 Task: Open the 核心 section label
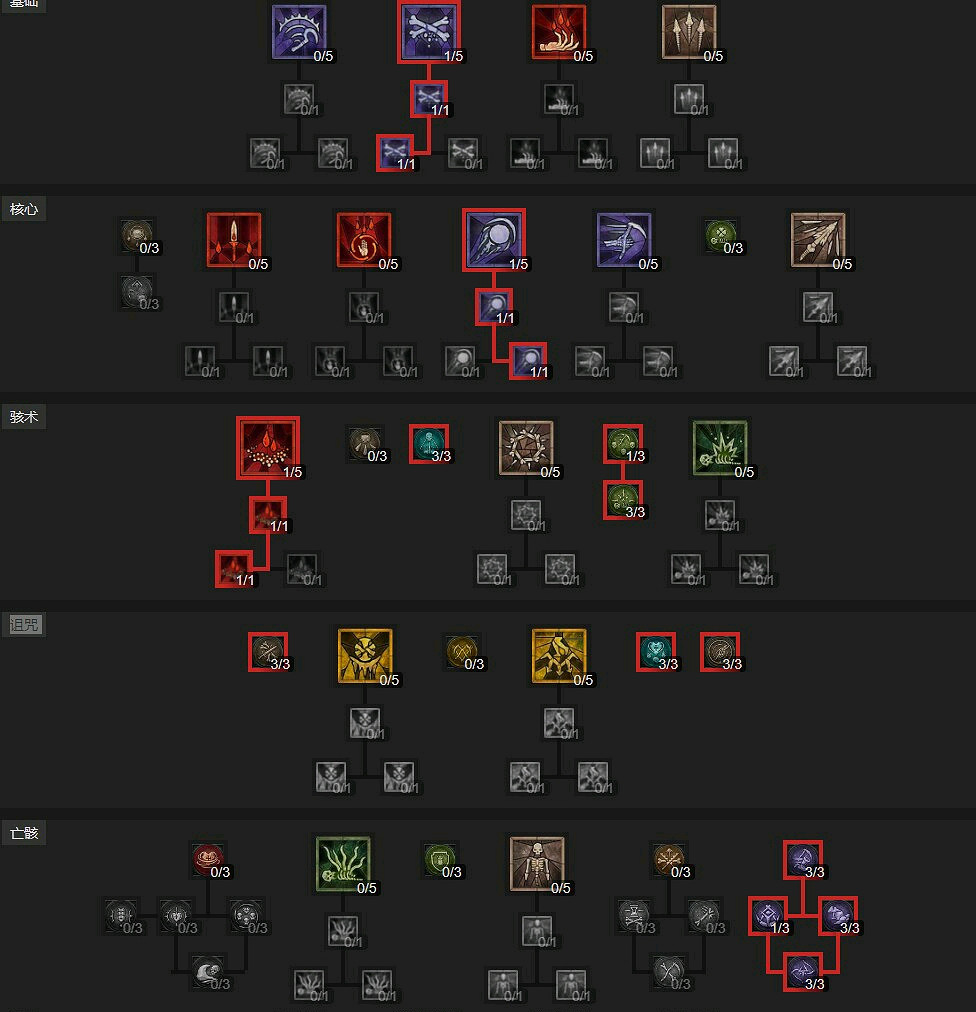[23, 209]
